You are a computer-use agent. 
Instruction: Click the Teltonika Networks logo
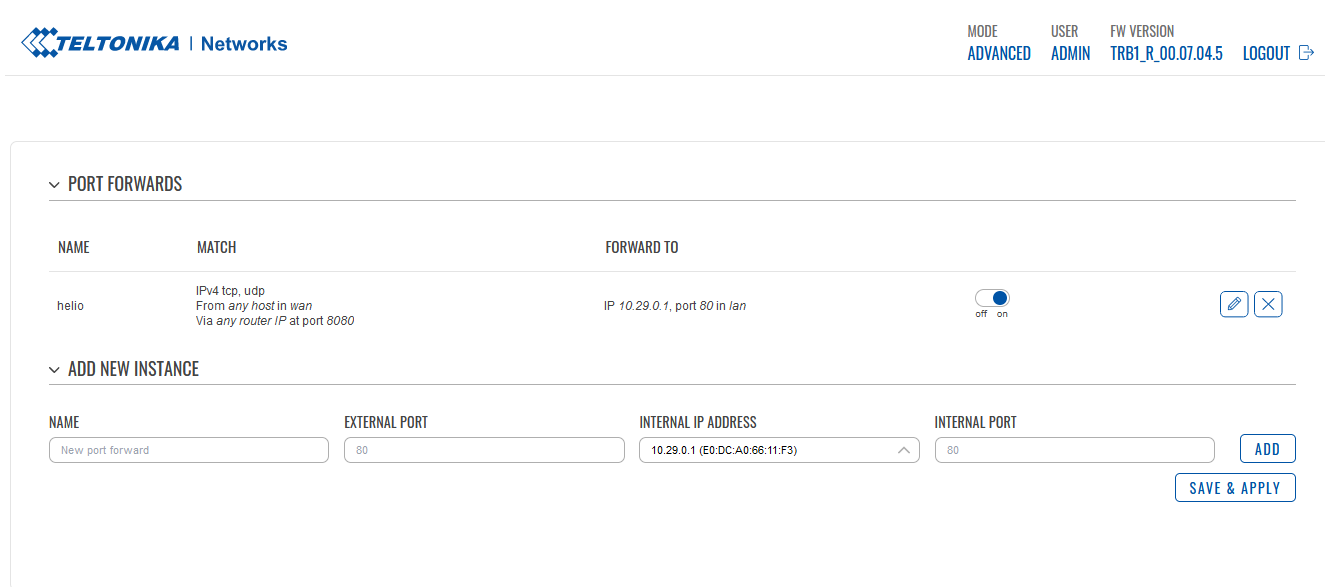tap(154, 43)
